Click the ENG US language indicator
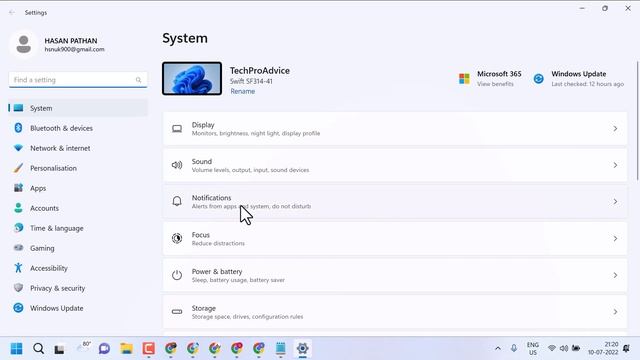 click(x=533, y=349)
